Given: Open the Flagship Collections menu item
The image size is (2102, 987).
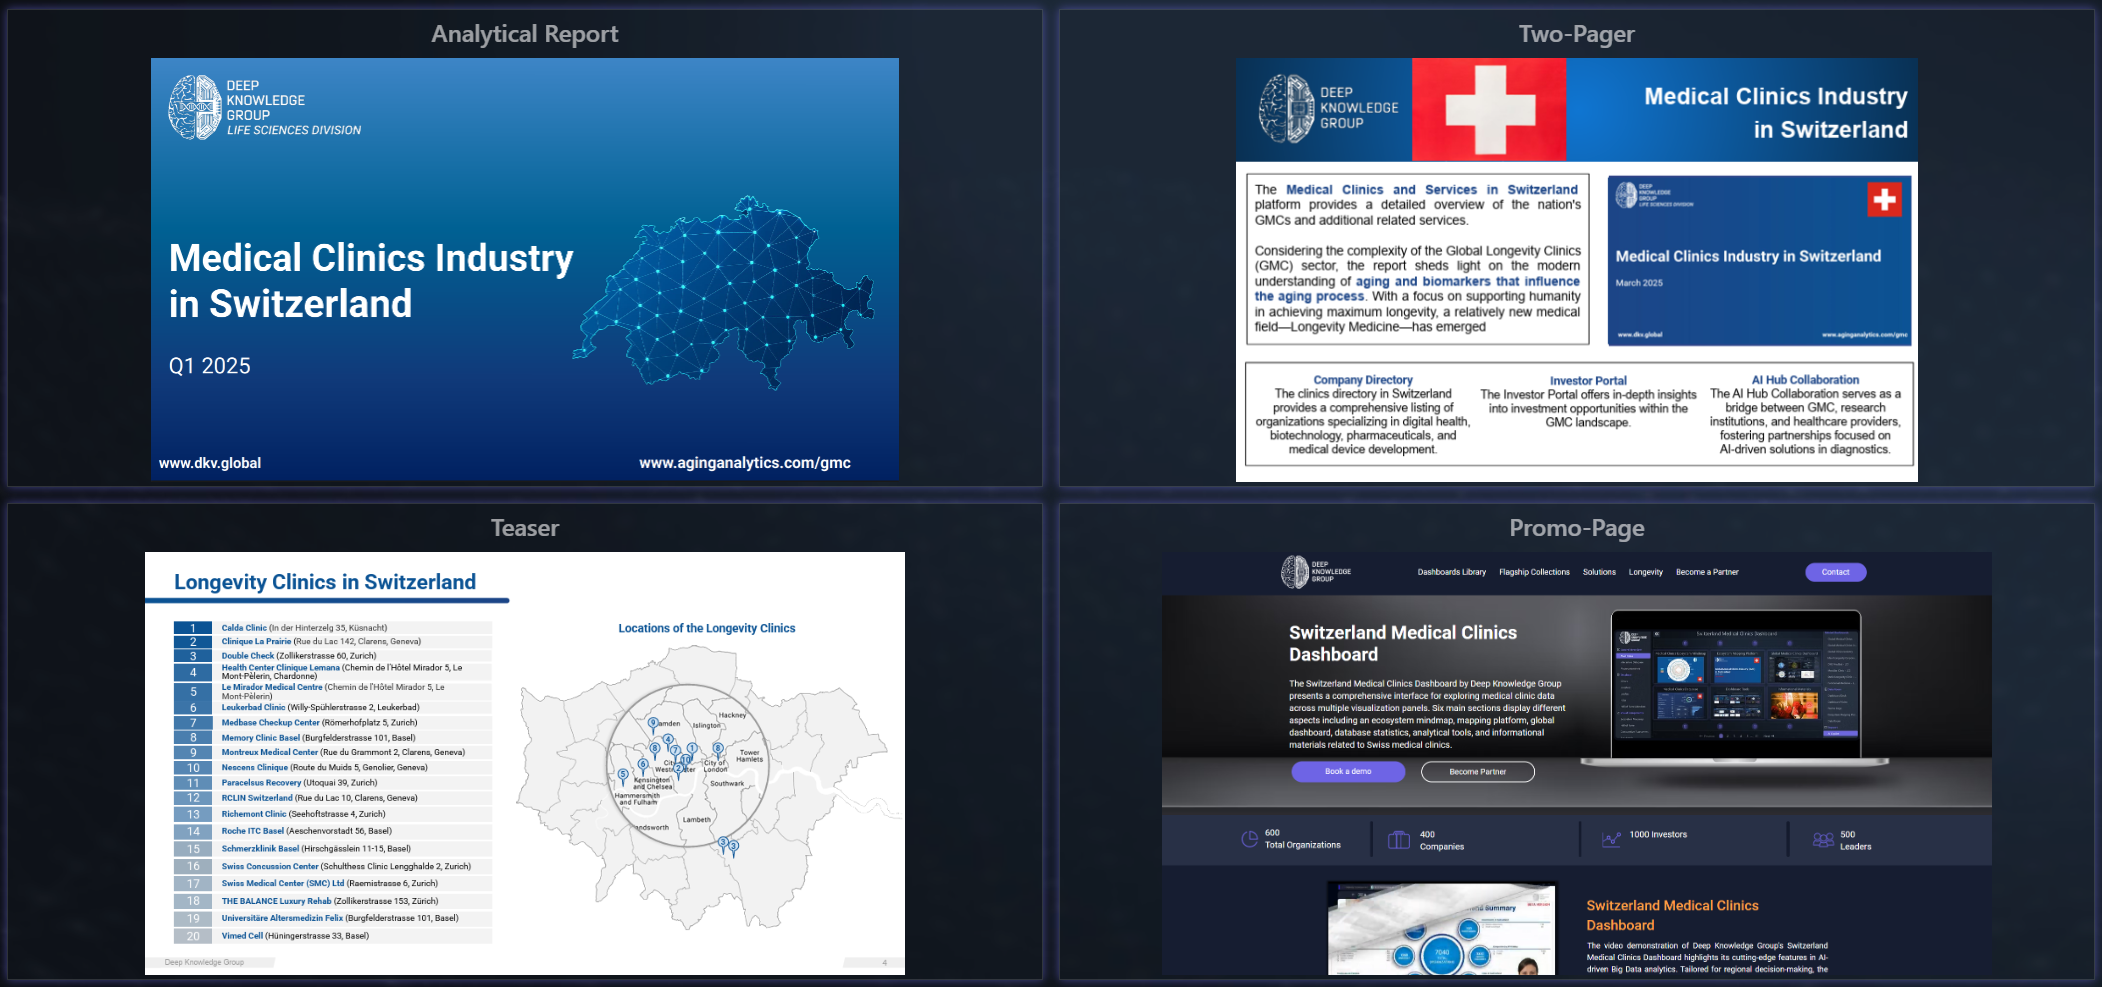Looking at the screenshot, I should coord(1534,572).
